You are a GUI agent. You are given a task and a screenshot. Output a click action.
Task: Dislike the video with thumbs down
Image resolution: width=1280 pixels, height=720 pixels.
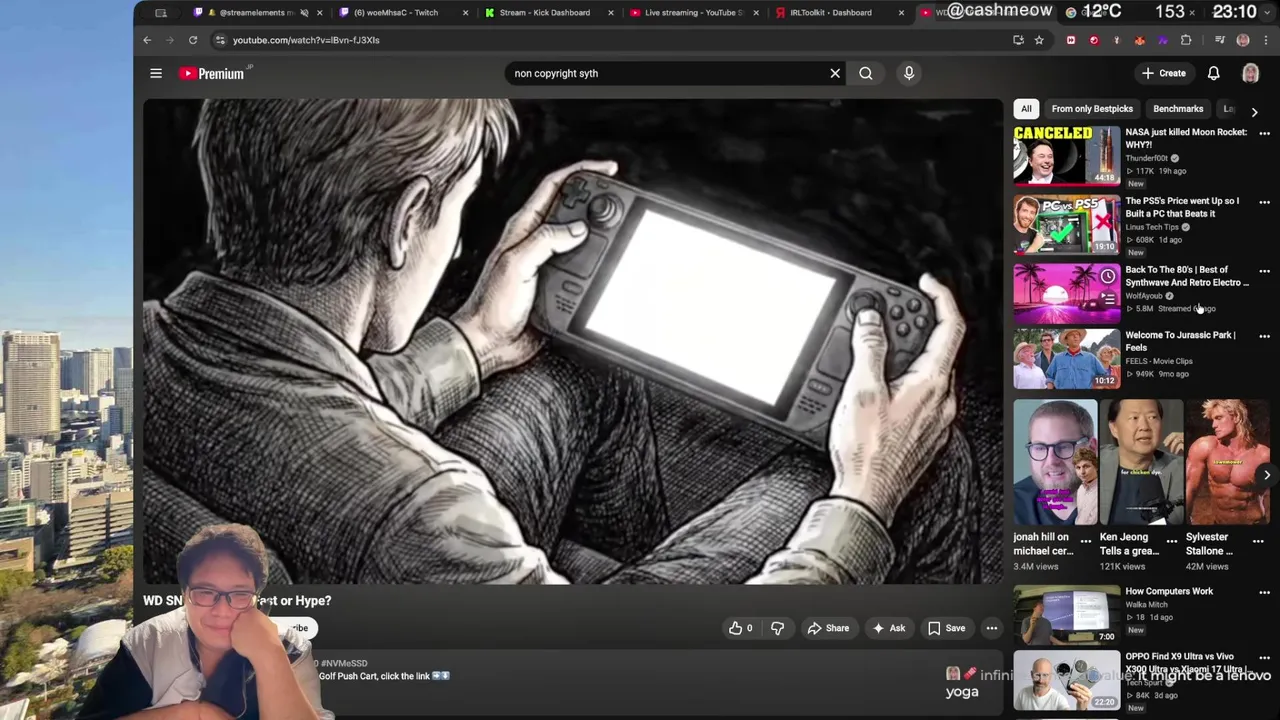777,628
